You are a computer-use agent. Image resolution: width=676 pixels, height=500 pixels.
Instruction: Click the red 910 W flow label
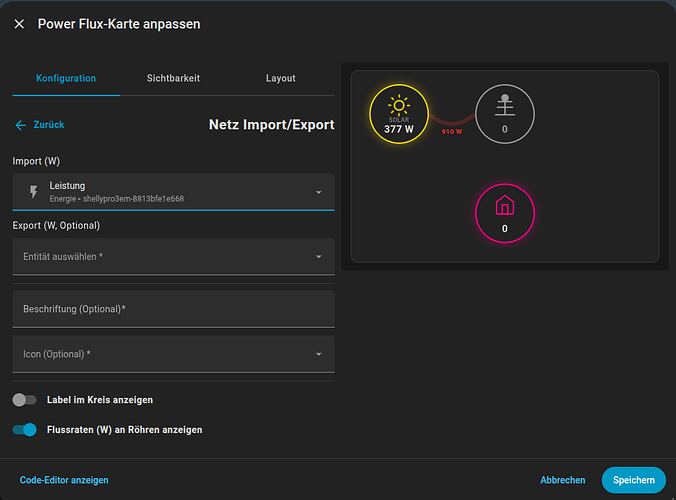(x=452, y=131)
